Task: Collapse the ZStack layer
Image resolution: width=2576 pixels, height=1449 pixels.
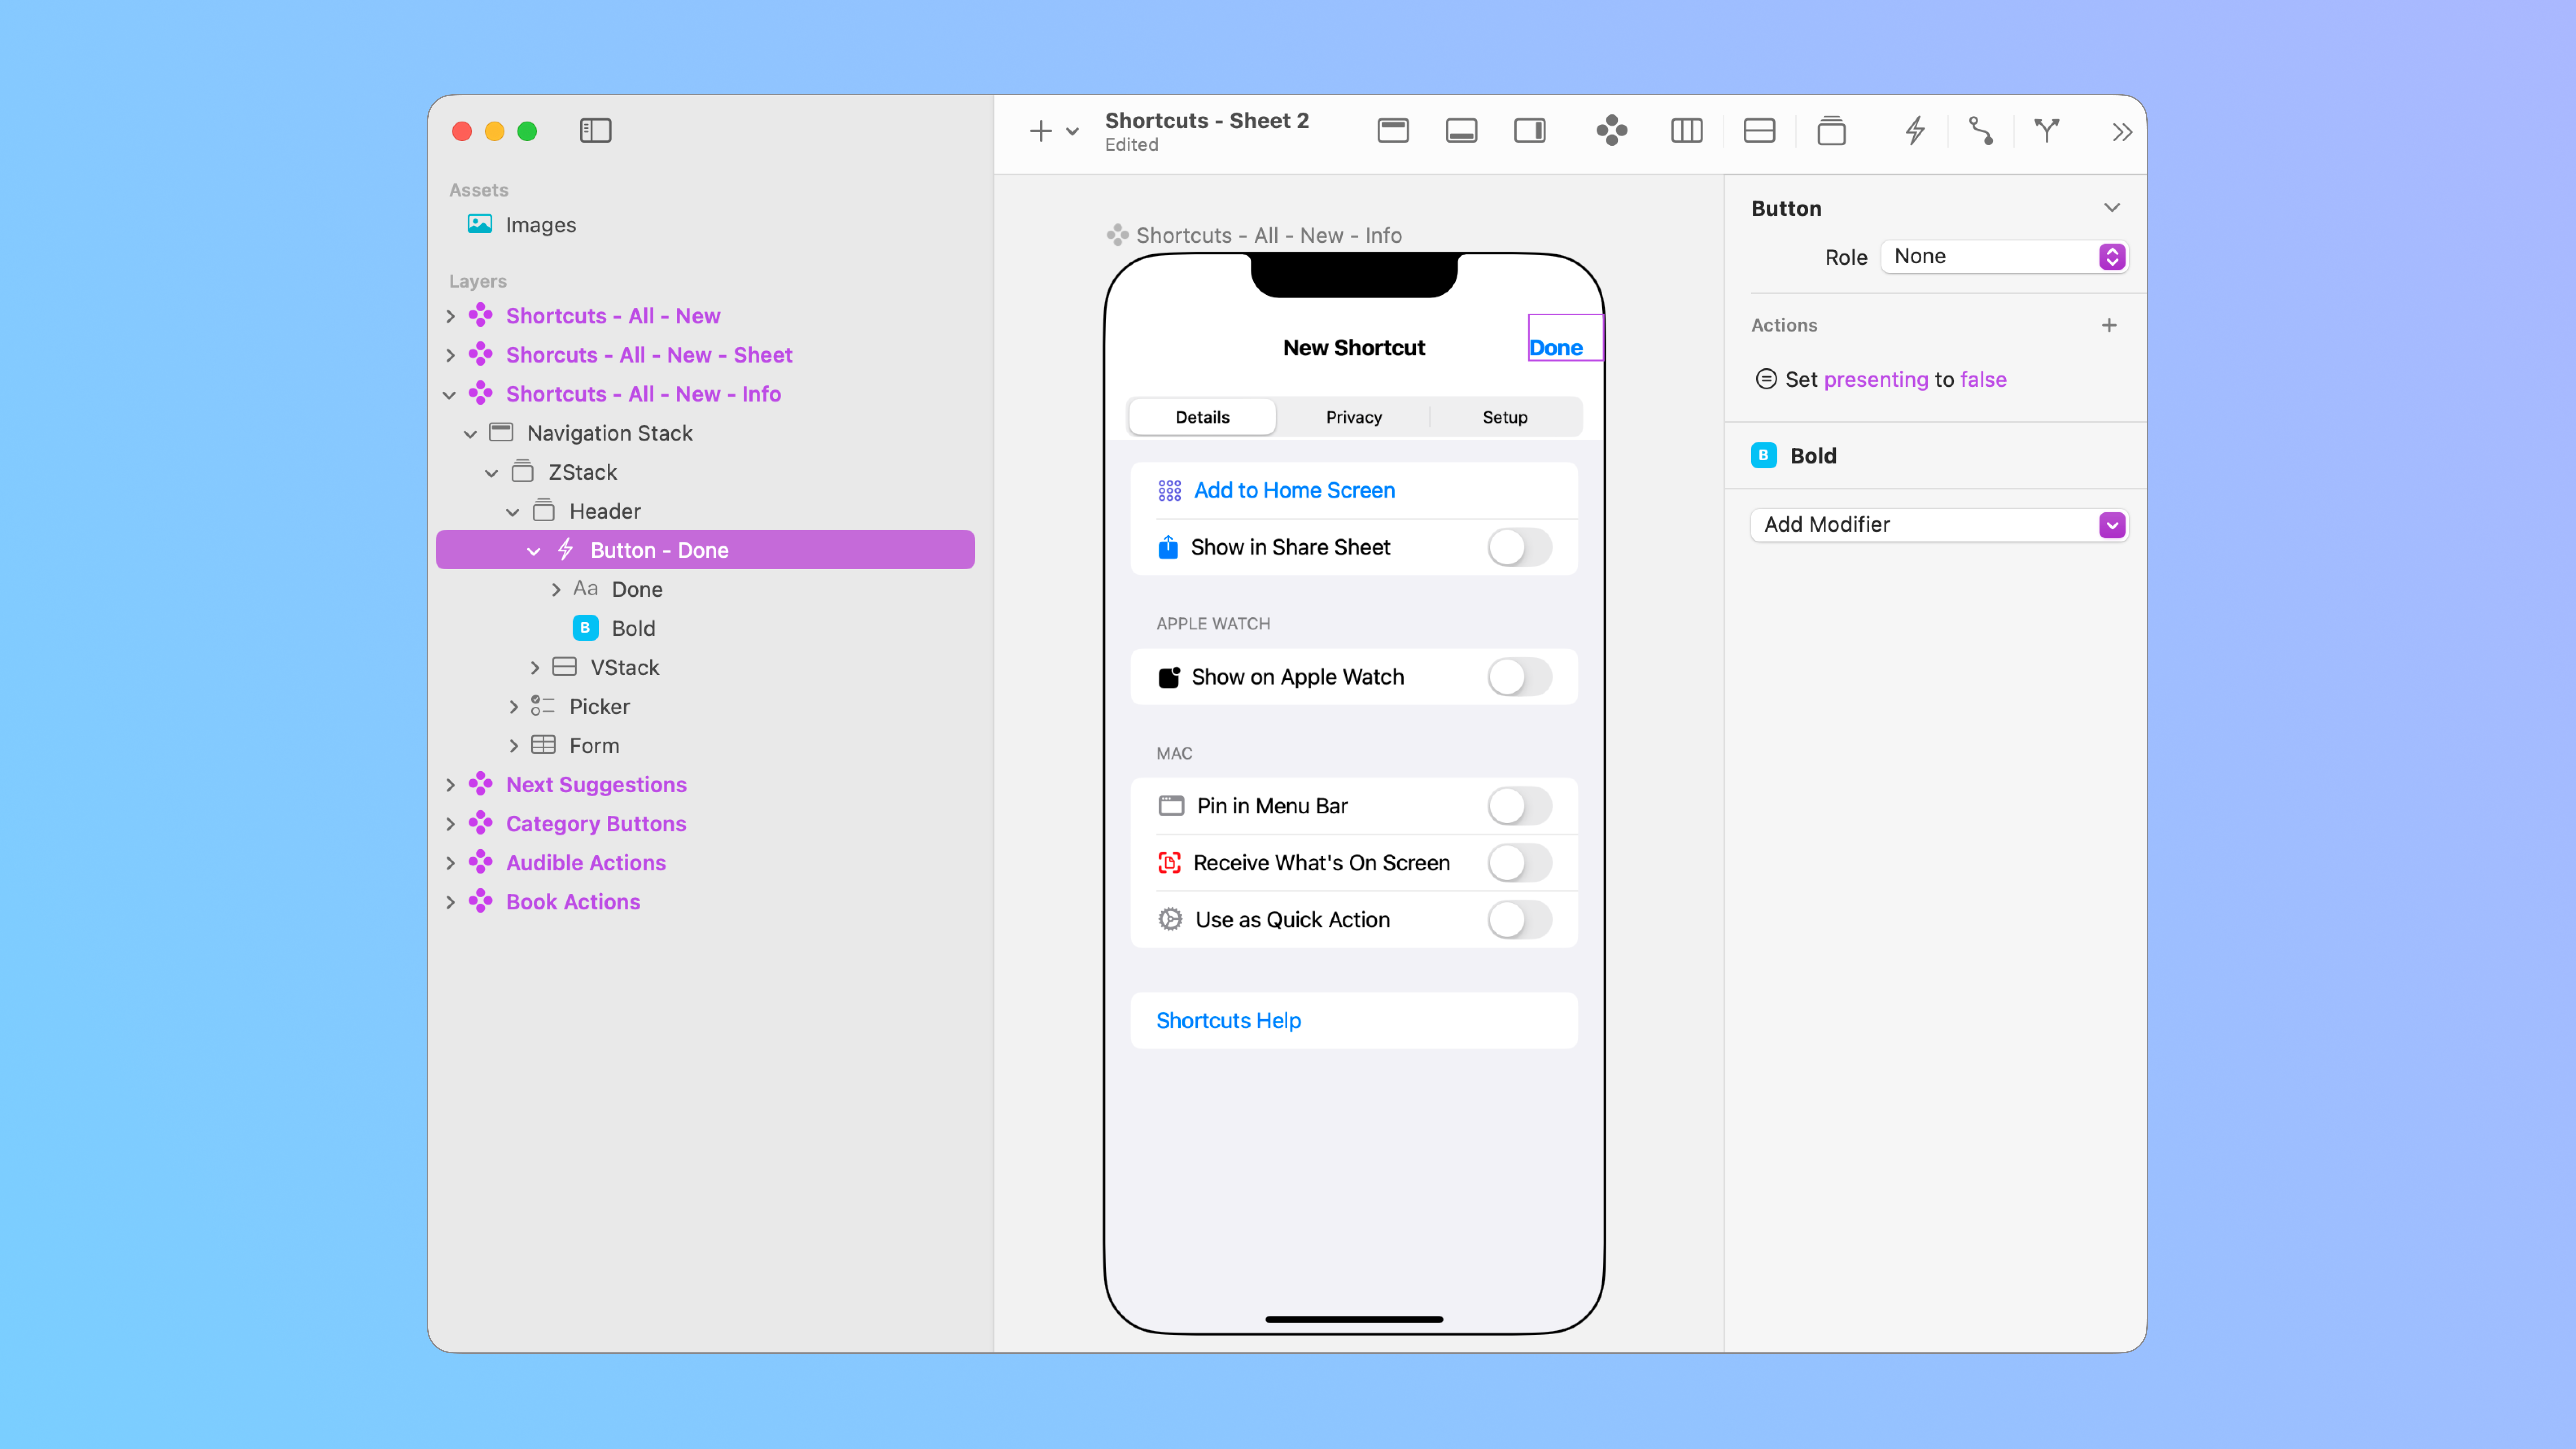Action: point(491,473)
